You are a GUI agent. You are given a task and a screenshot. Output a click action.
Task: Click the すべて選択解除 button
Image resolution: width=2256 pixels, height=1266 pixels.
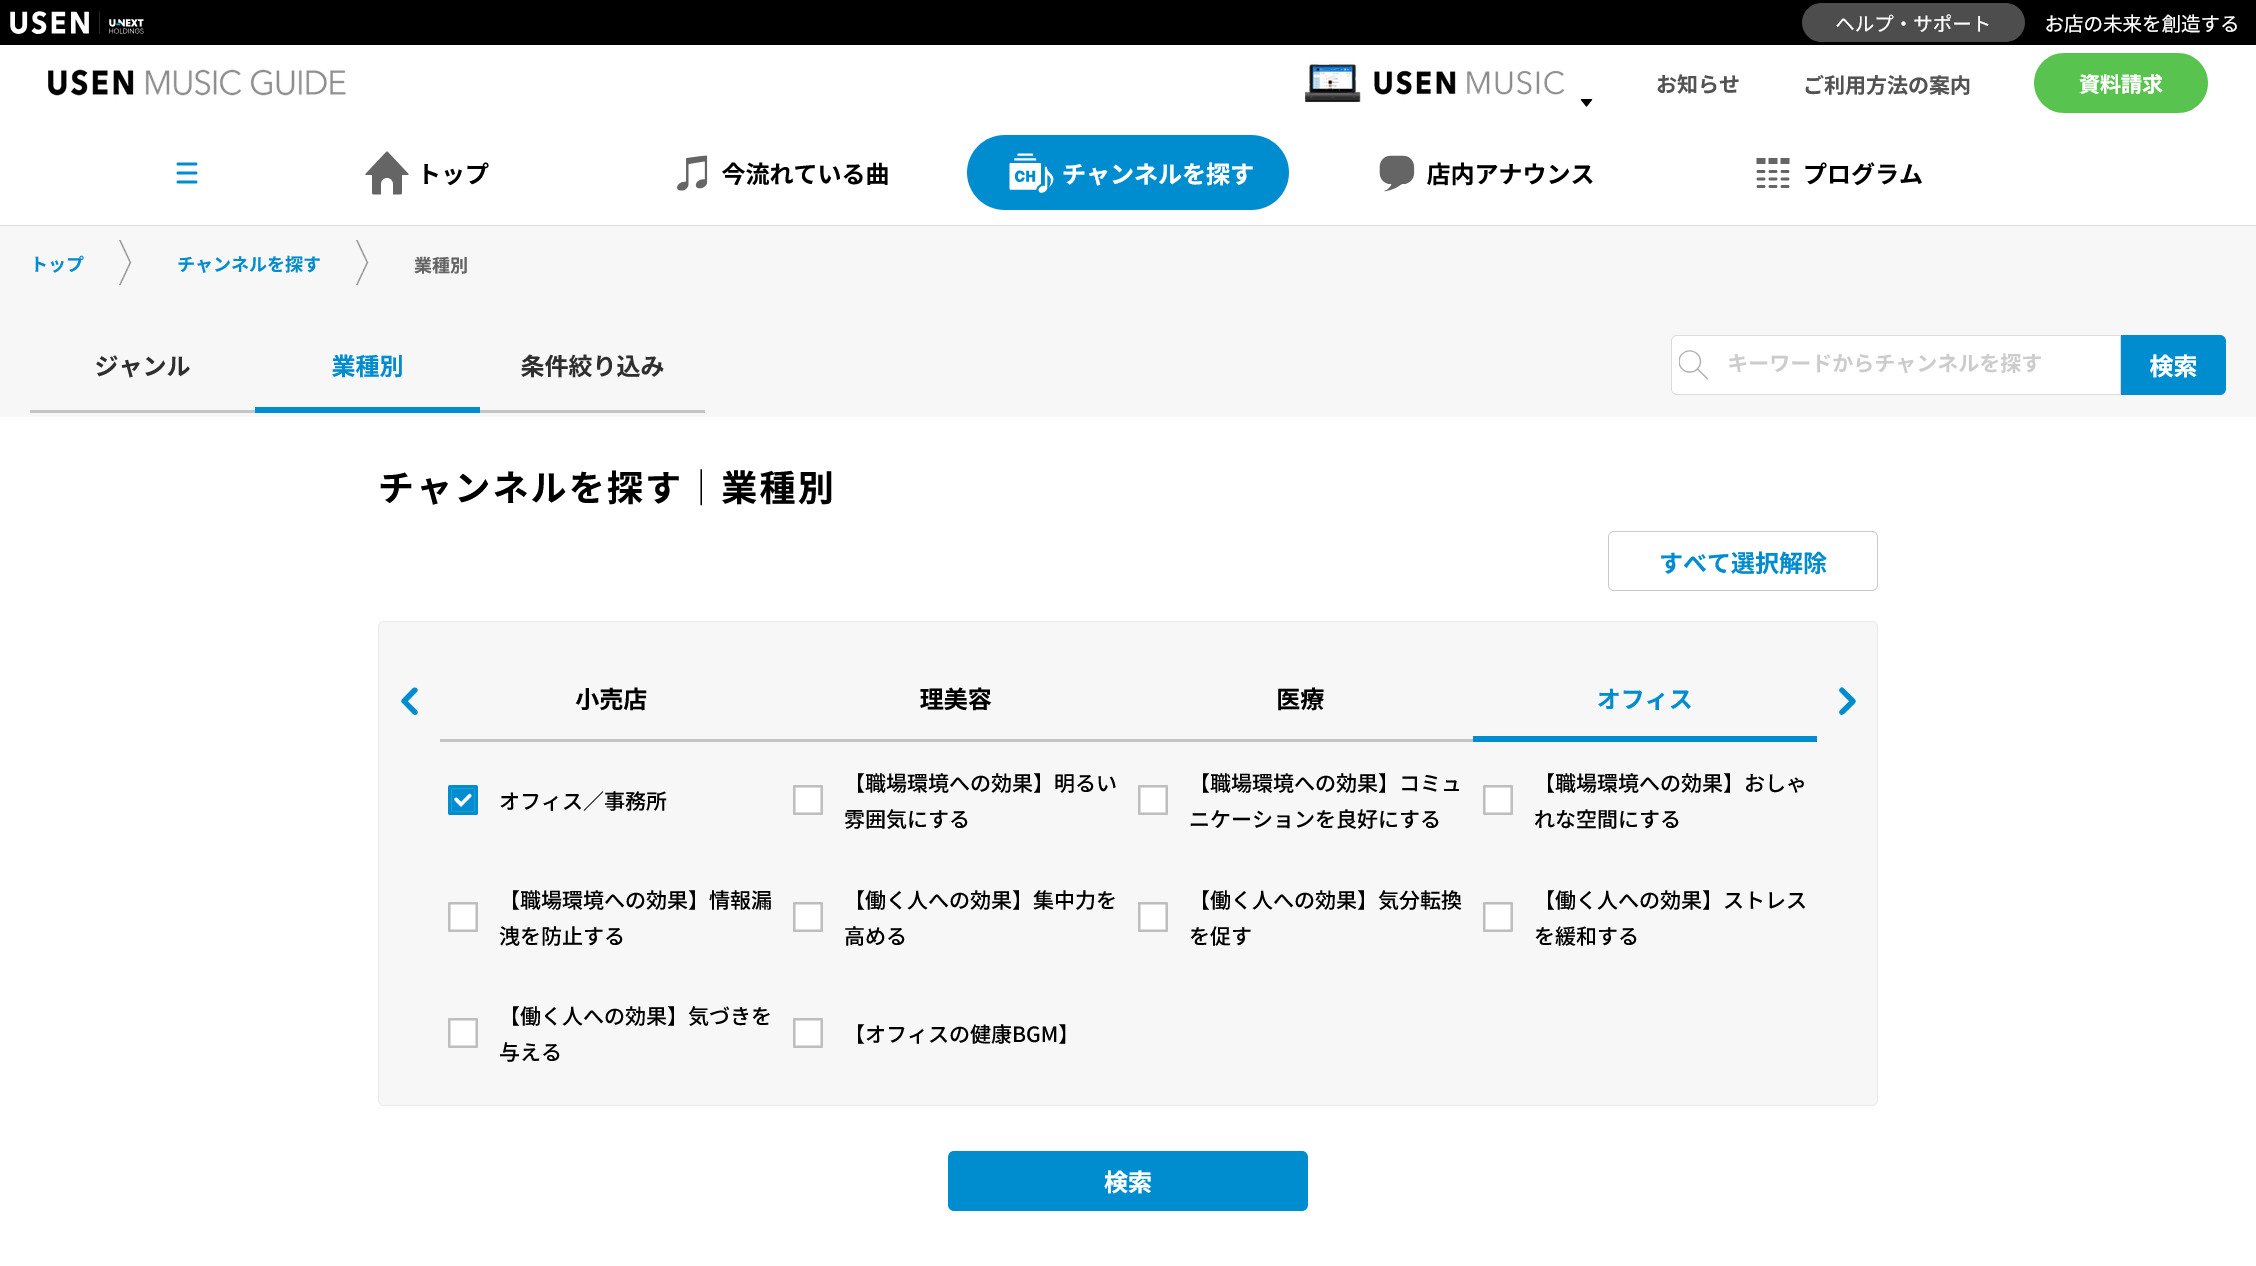tap(1742, 562)
